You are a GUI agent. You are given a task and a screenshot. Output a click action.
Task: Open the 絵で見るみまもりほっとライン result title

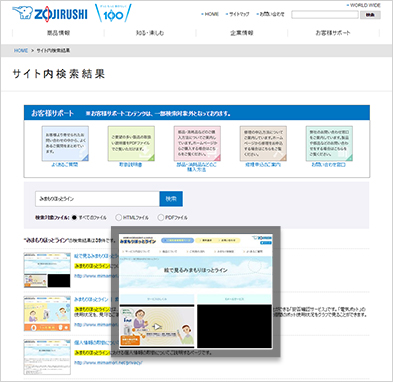96,256
